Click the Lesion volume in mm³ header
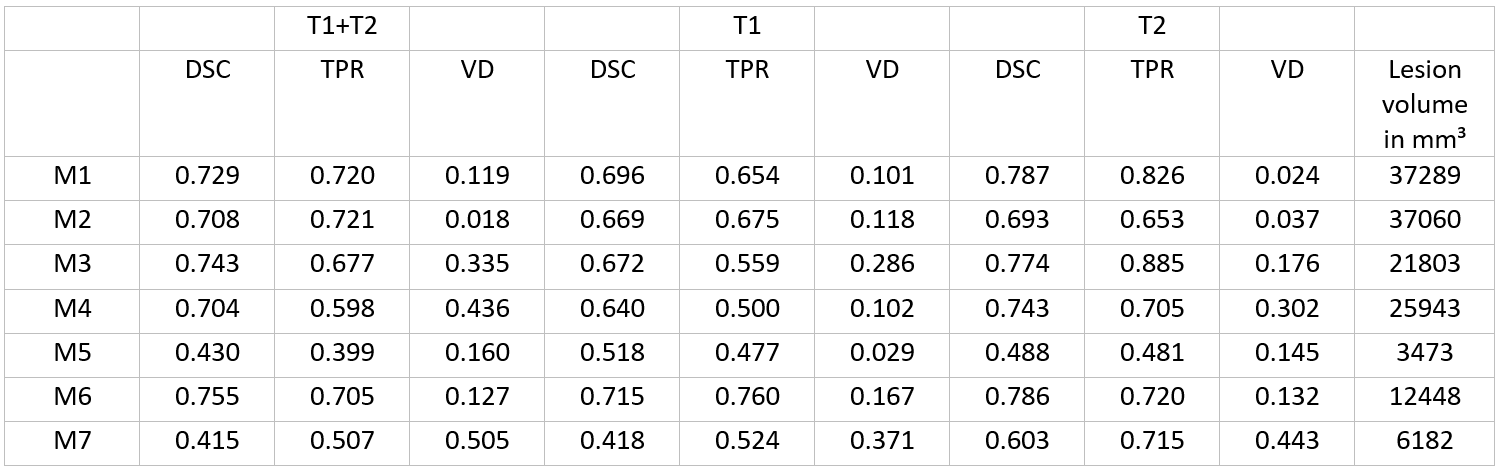Image resolution: width=1498 pixels, height=470 pixels. (x=1425, y=104)
